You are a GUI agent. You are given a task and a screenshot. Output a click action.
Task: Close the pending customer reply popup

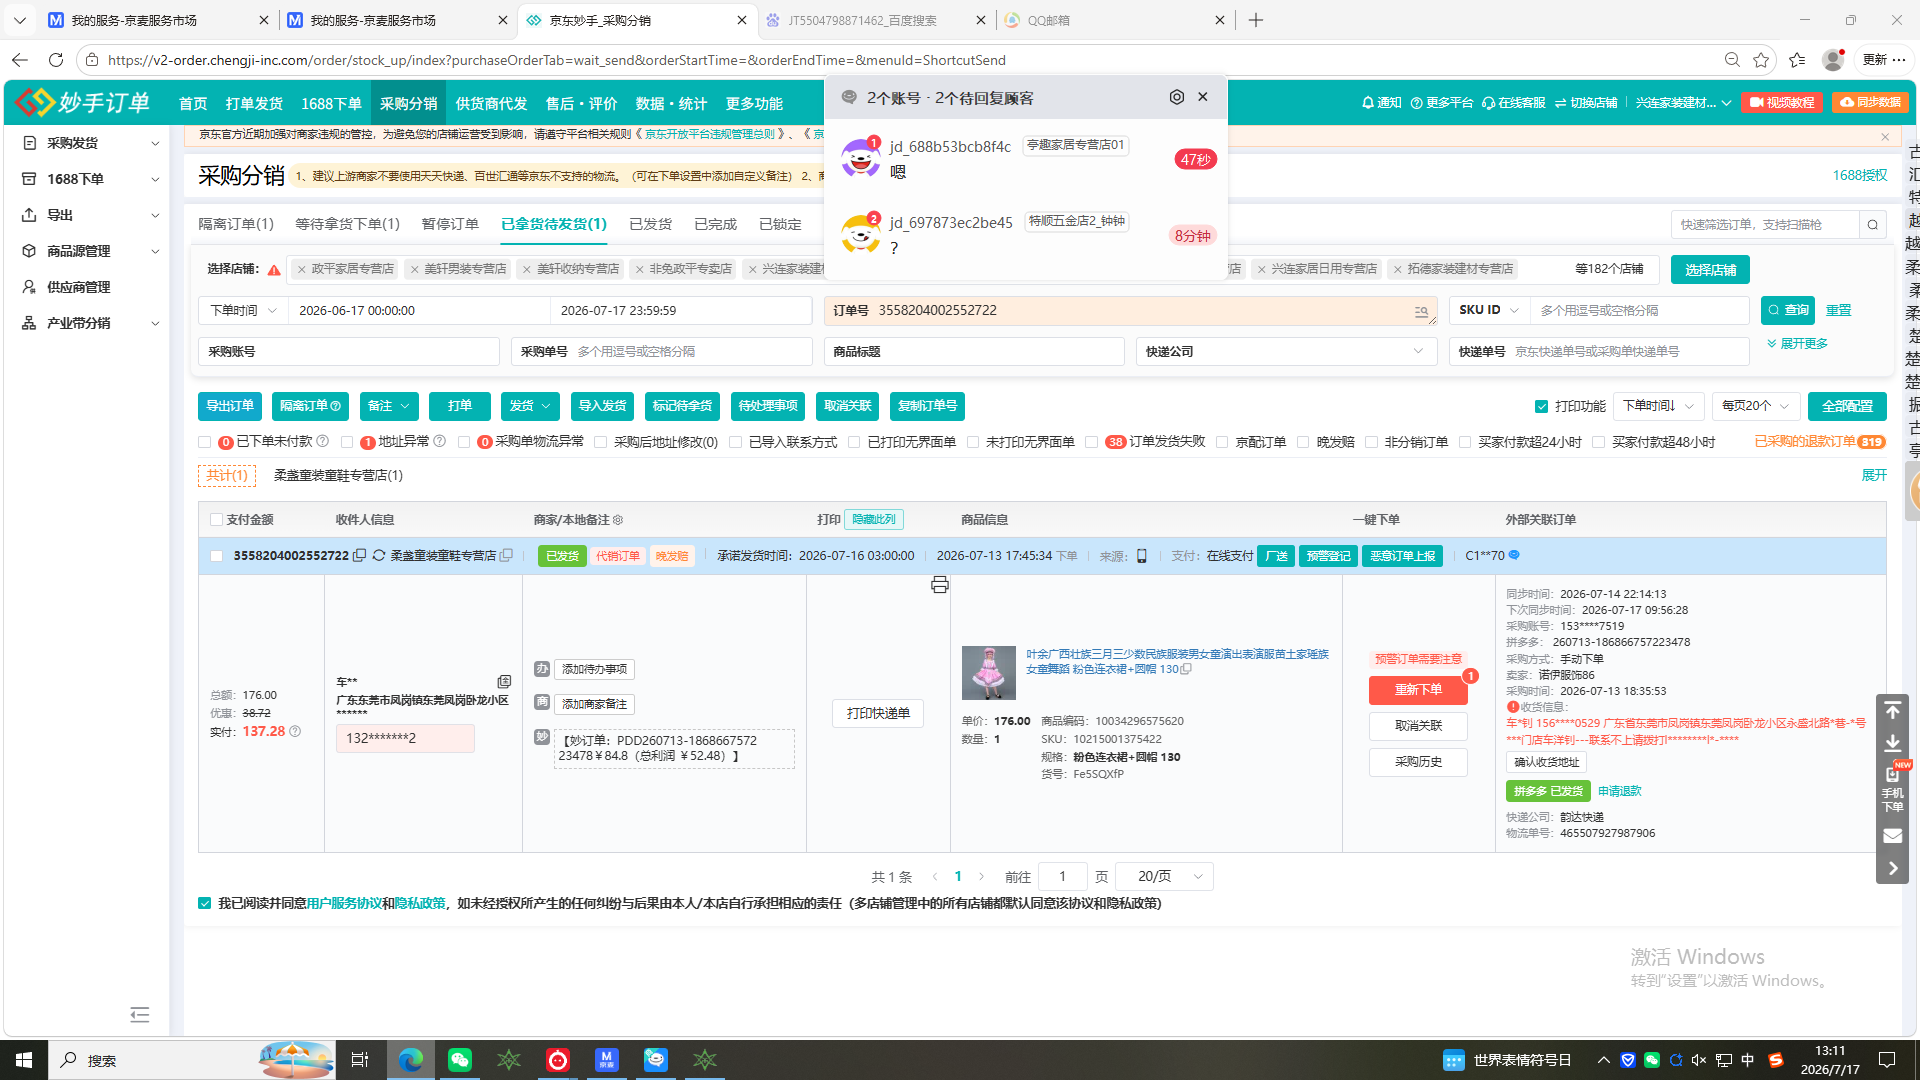coord(1203,97)
